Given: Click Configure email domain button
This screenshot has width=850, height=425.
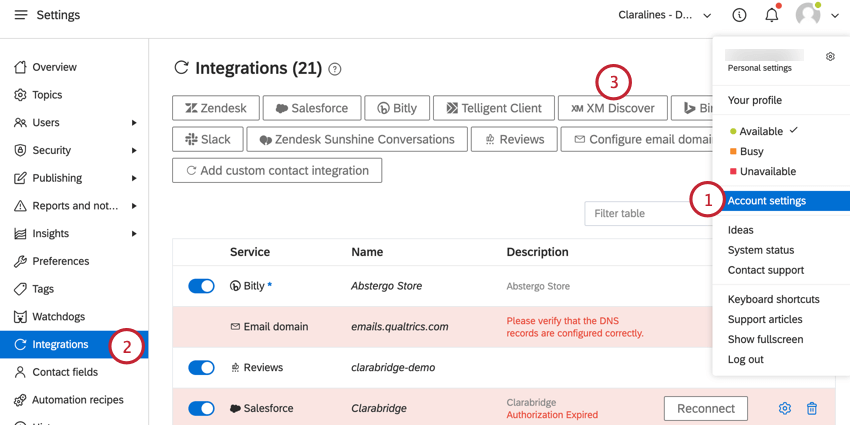Looking at the screenshot, I should point(637,139).
